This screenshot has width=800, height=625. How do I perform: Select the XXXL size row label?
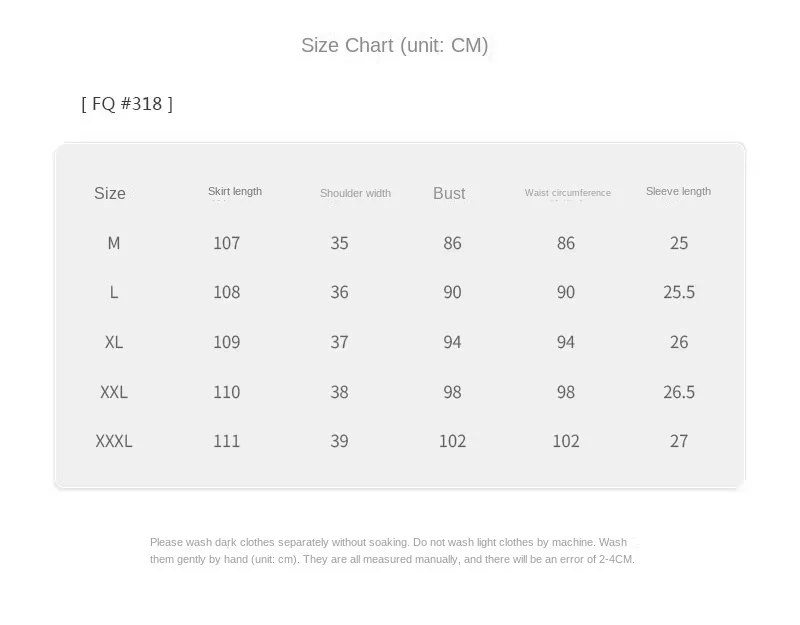pyautogui.click(x=114, y=441)
